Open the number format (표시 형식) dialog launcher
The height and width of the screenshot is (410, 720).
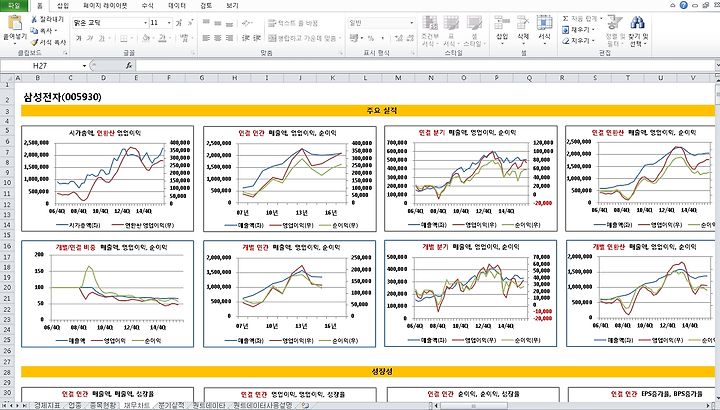[x=414, y=53]
